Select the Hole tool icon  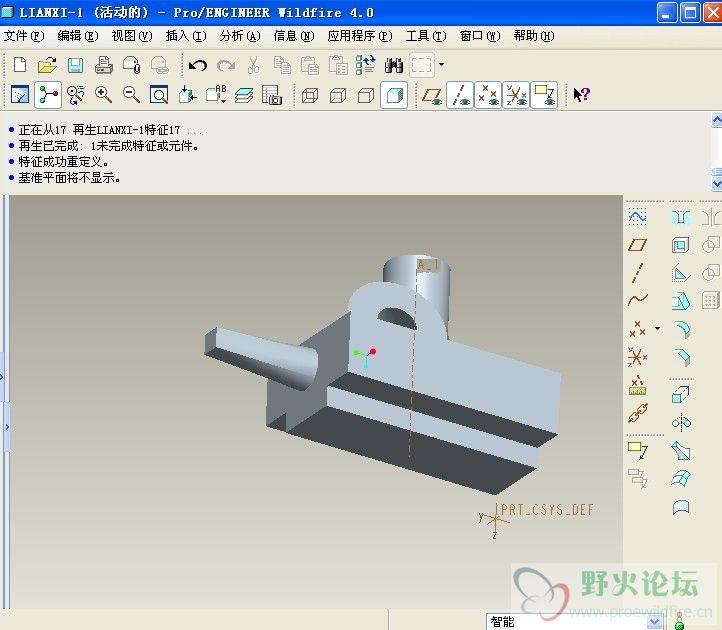tap(681, 217)
